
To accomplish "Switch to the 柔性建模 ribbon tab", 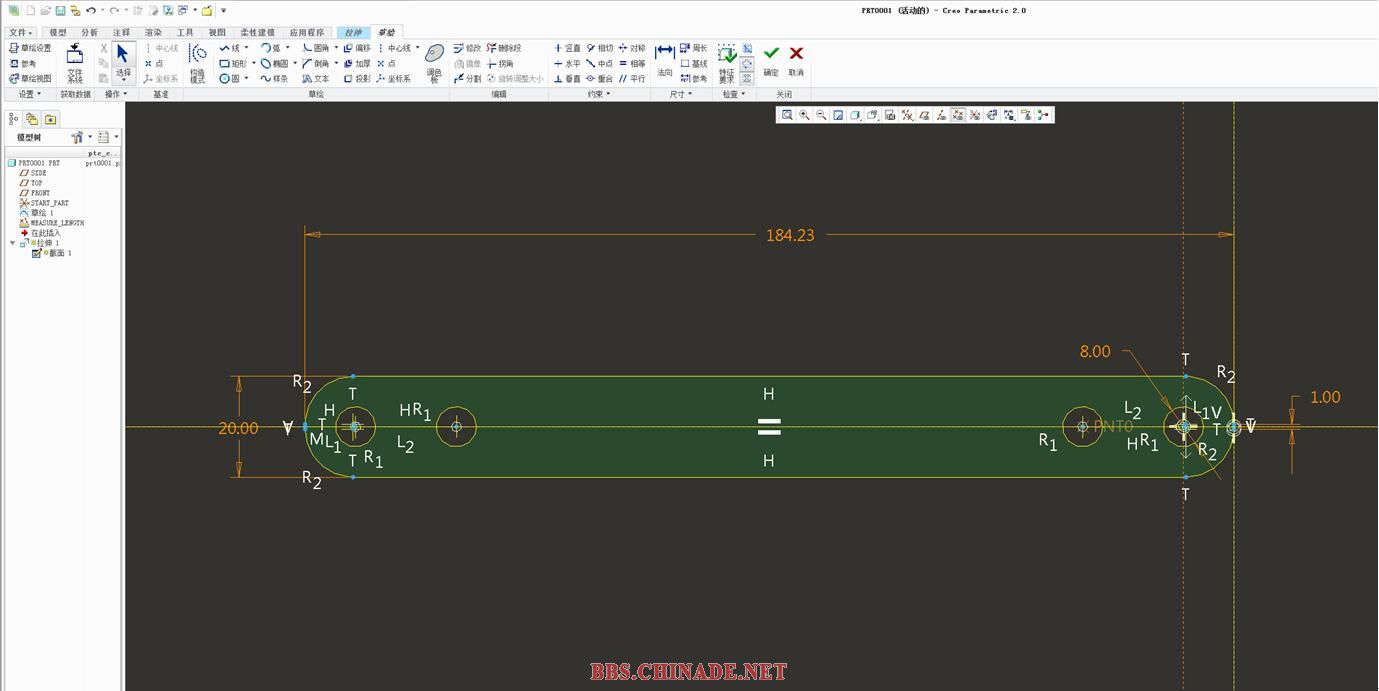I will pos(257,32).
